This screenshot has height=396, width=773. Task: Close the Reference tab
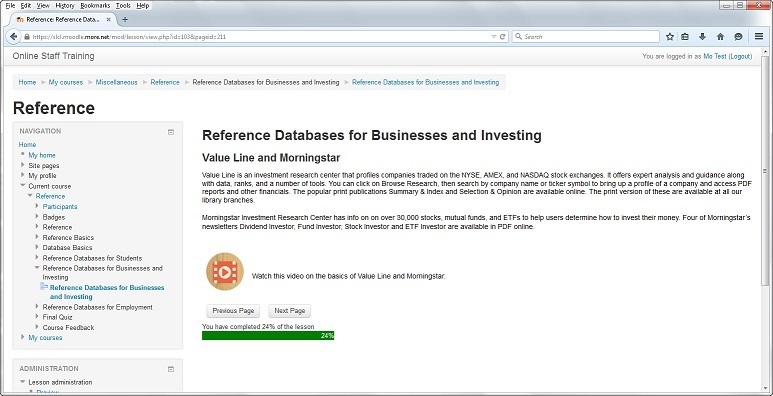pos(108,19)
